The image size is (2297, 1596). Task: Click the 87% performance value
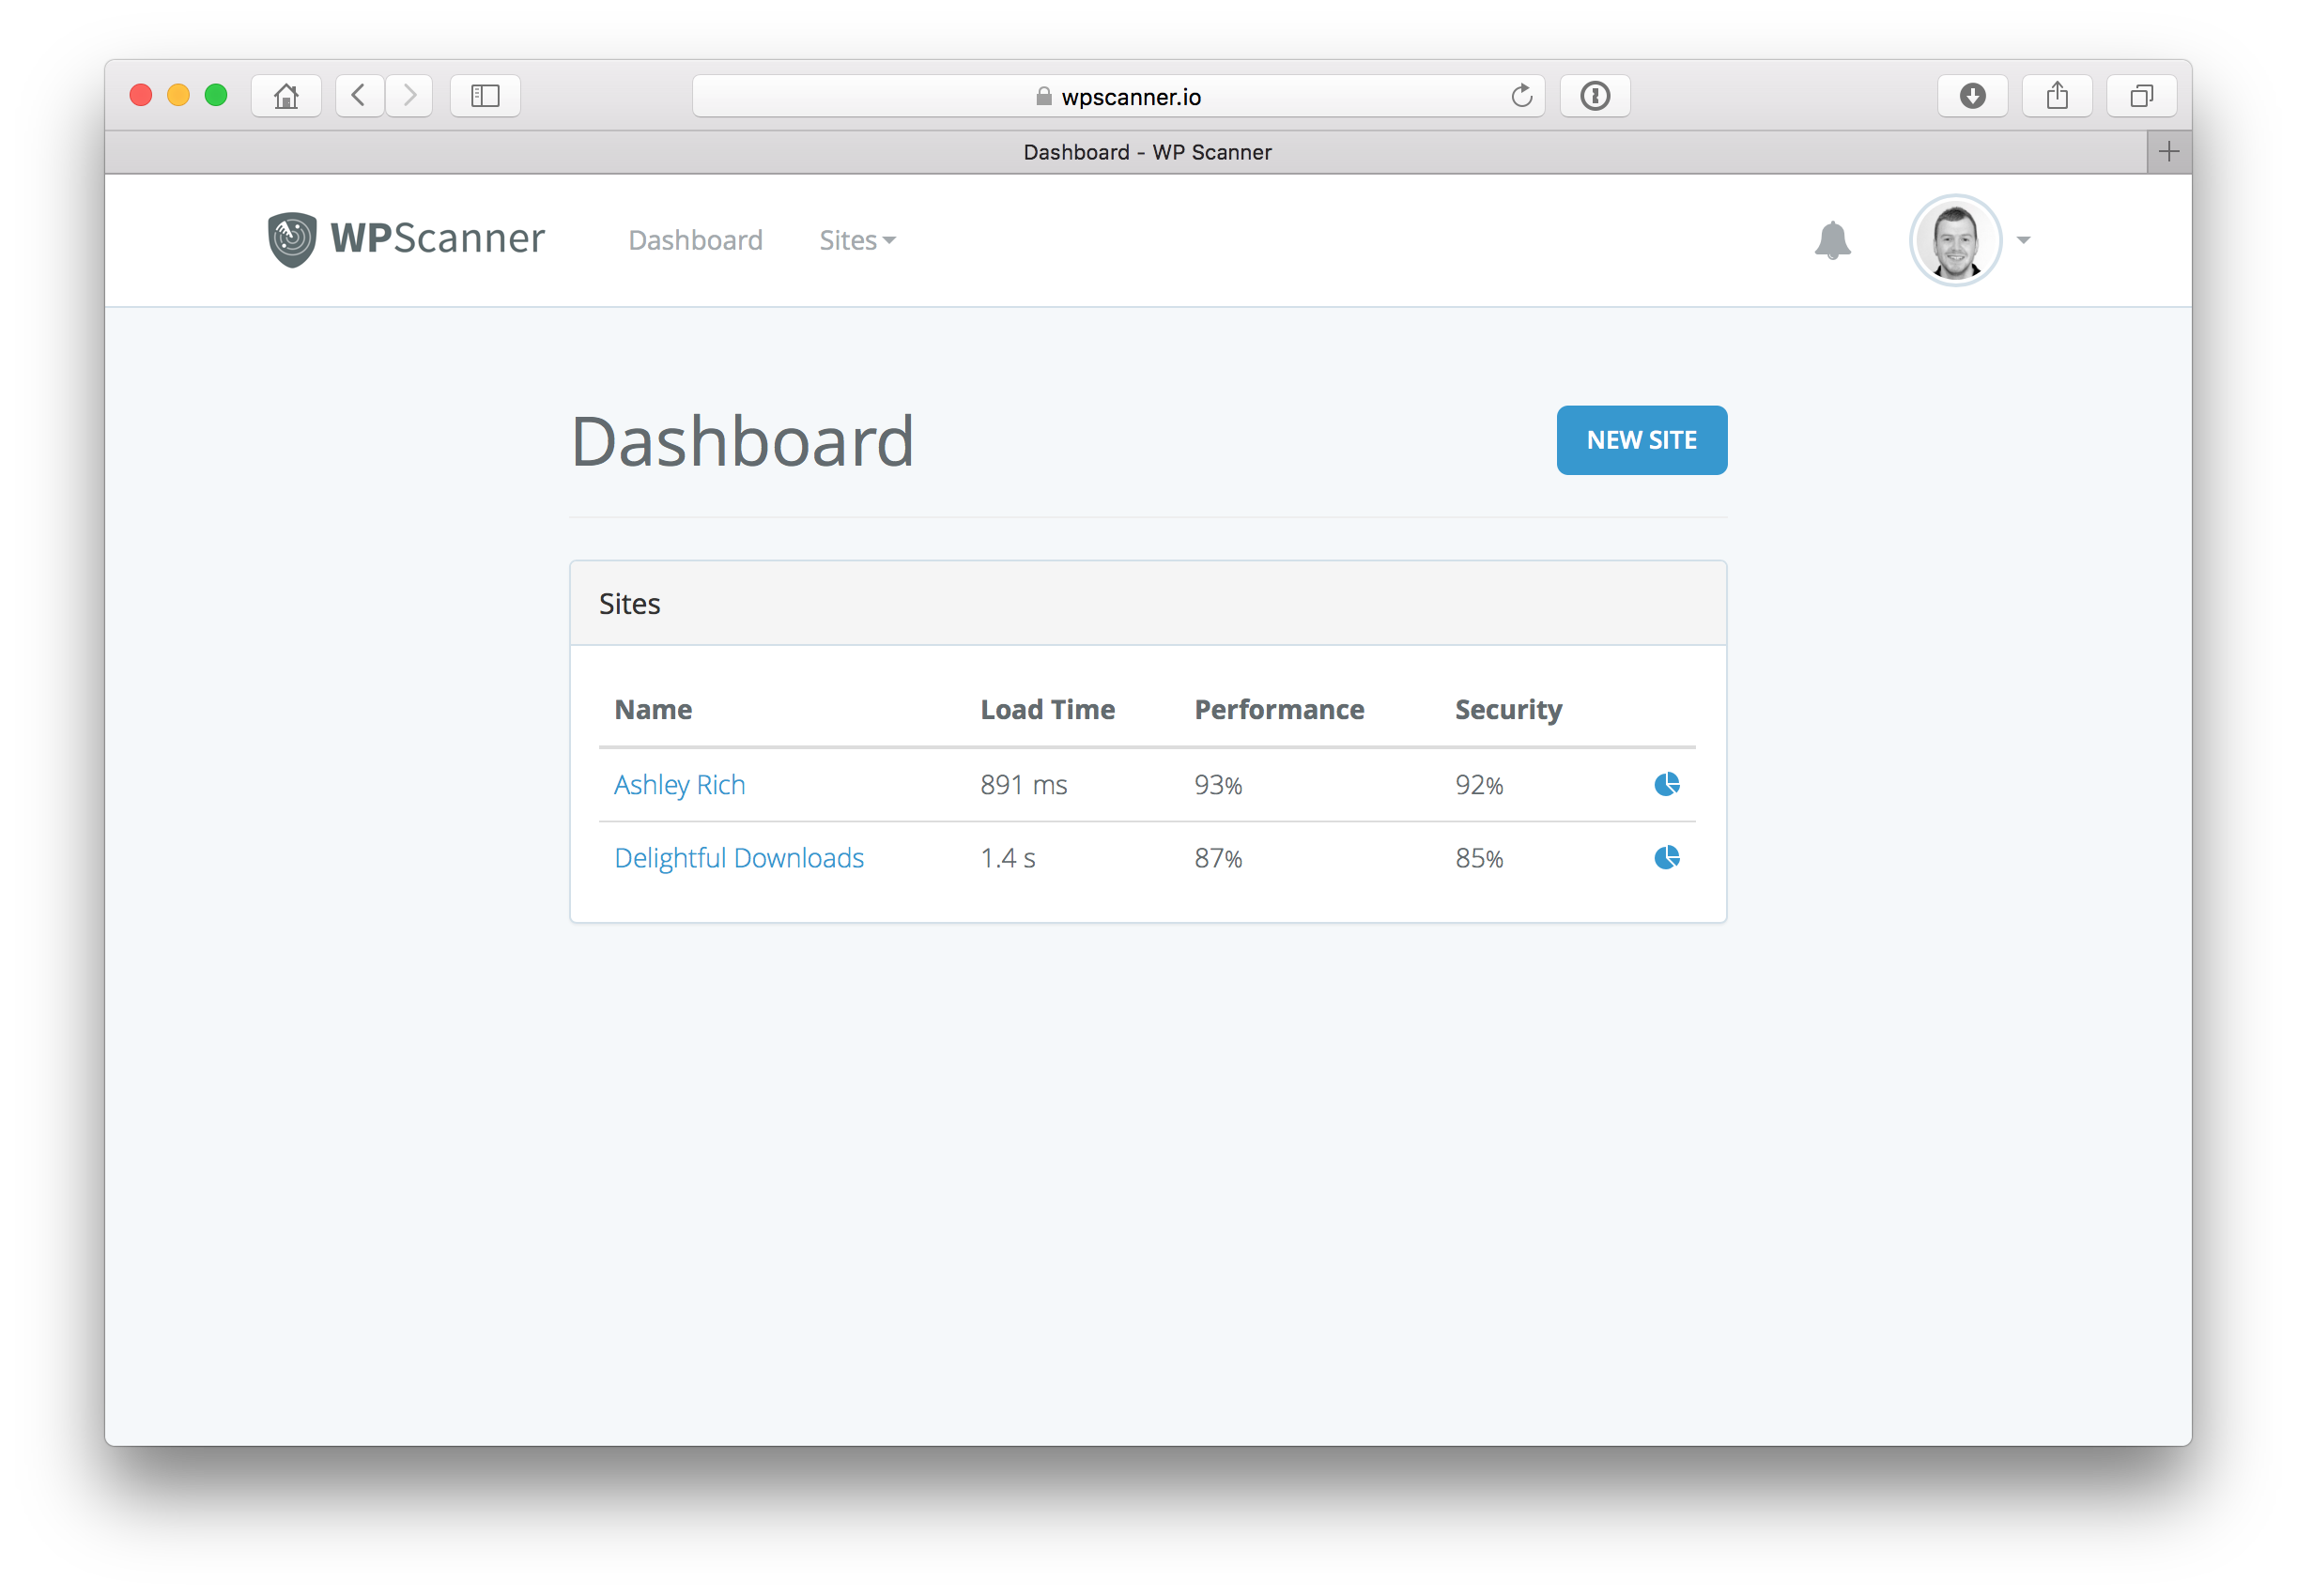point(1218,858)
